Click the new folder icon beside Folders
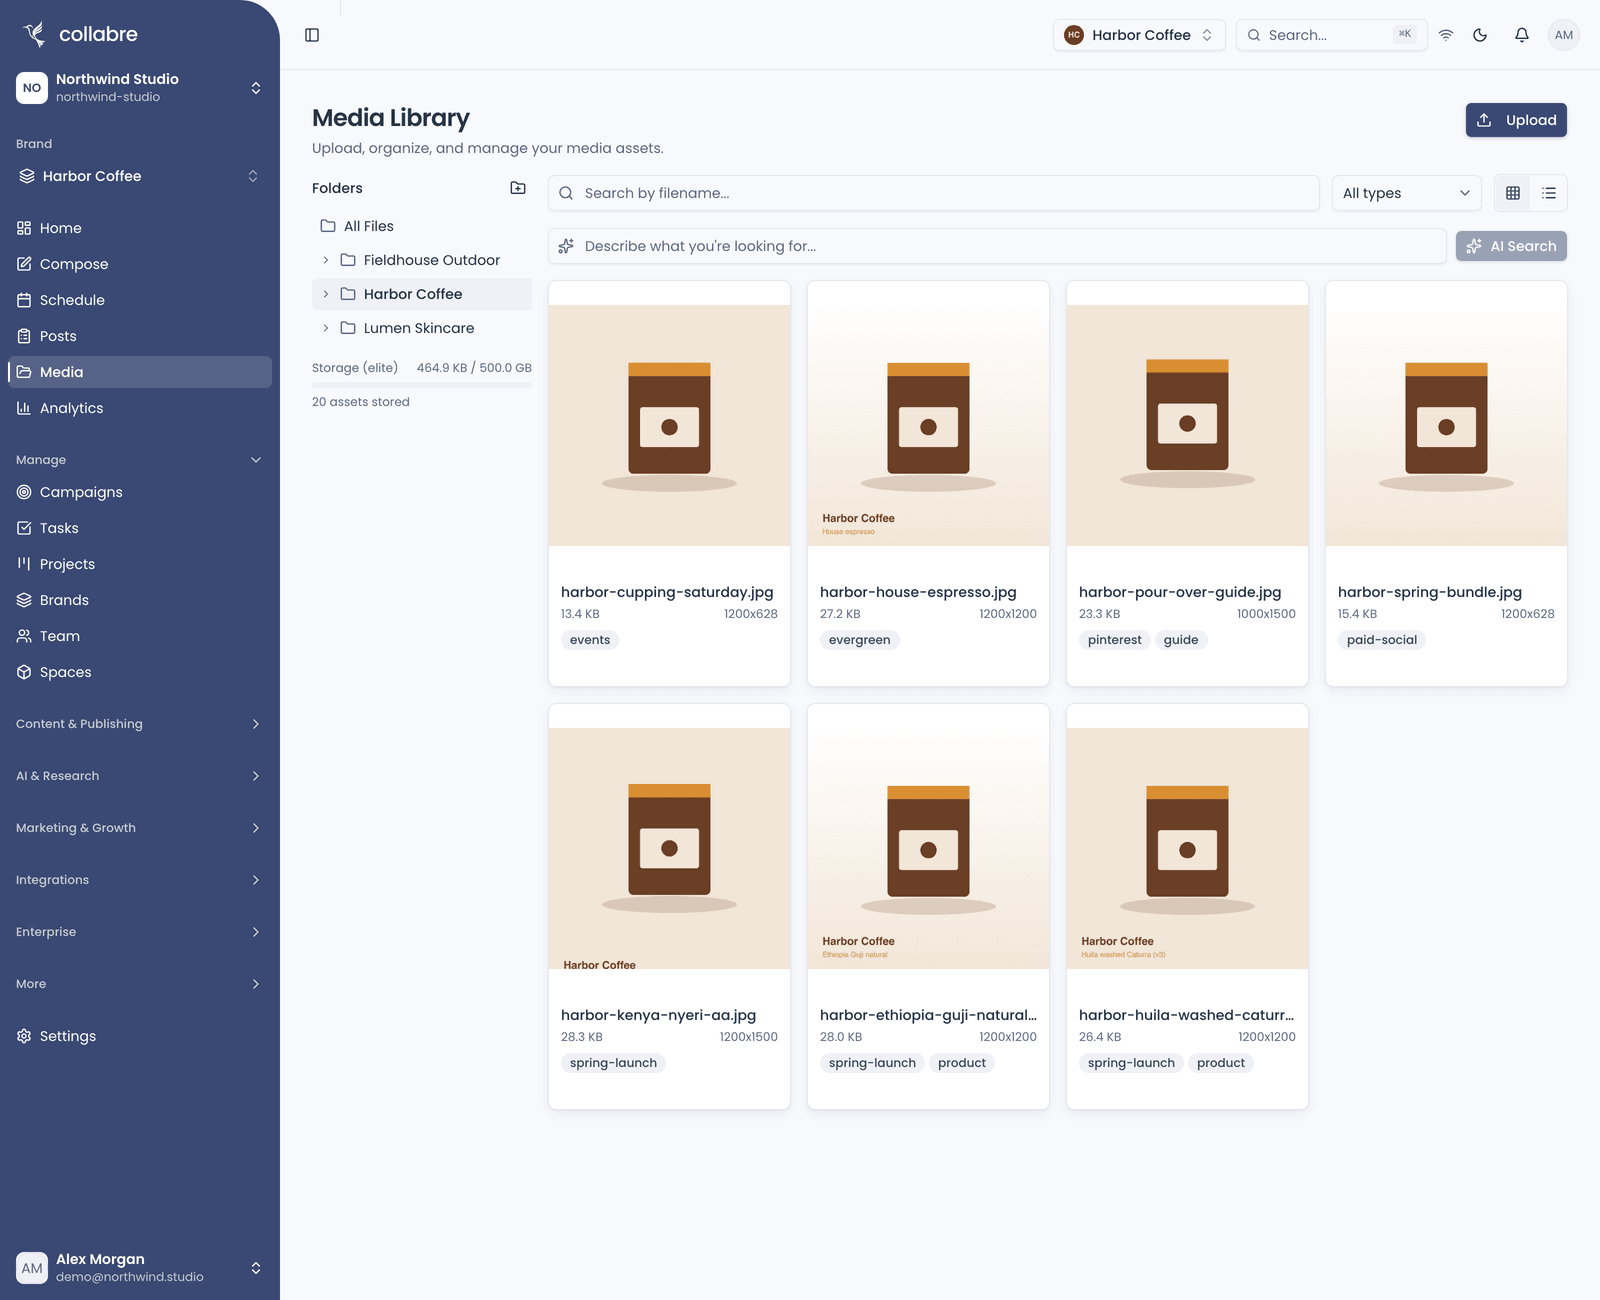 point(518,188)
